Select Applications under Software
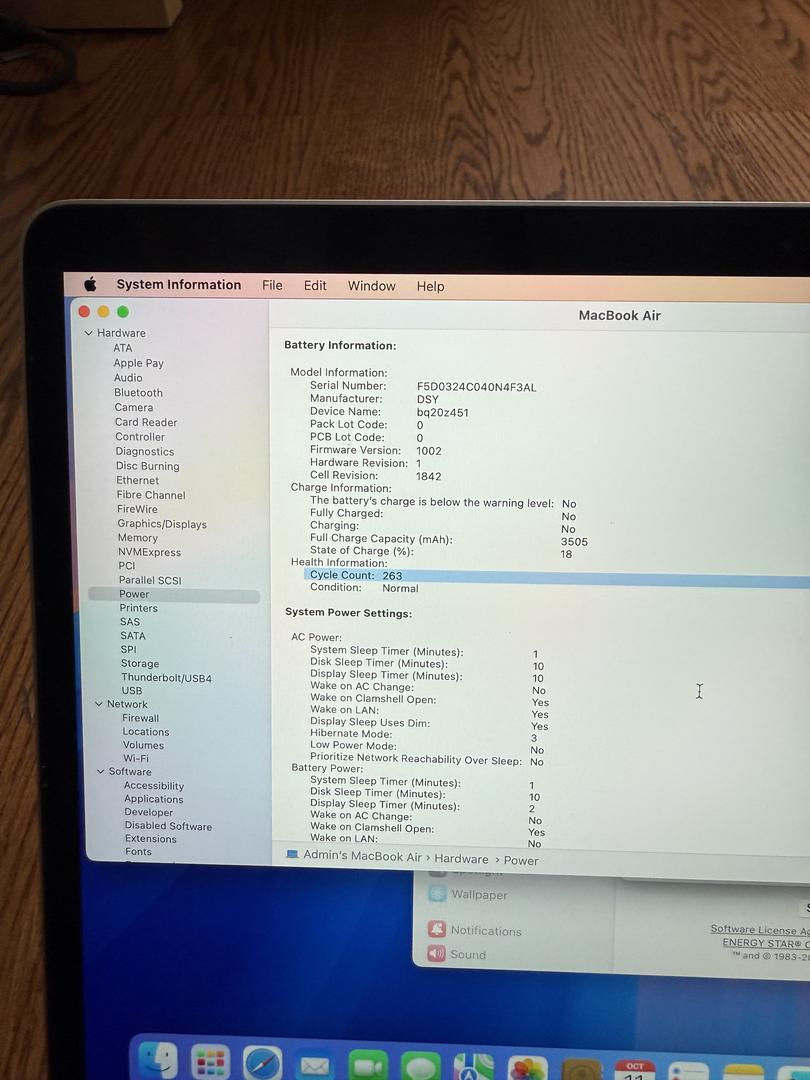The image size is (810, 1080). (154, 799)
